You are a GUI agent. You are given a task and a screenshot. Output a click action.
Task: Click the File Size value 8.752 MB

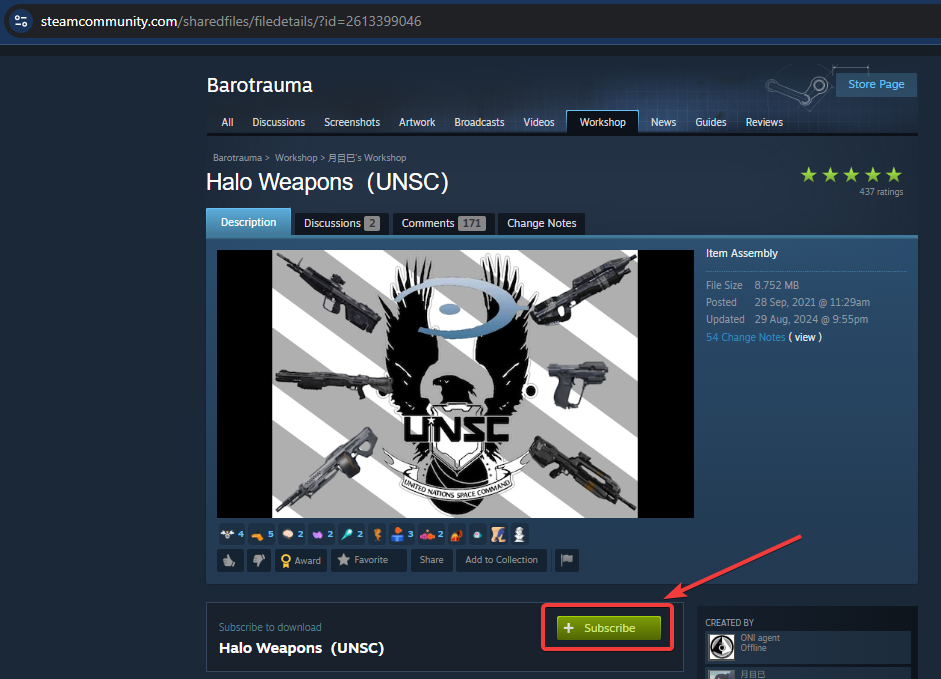tap(777, 285)
